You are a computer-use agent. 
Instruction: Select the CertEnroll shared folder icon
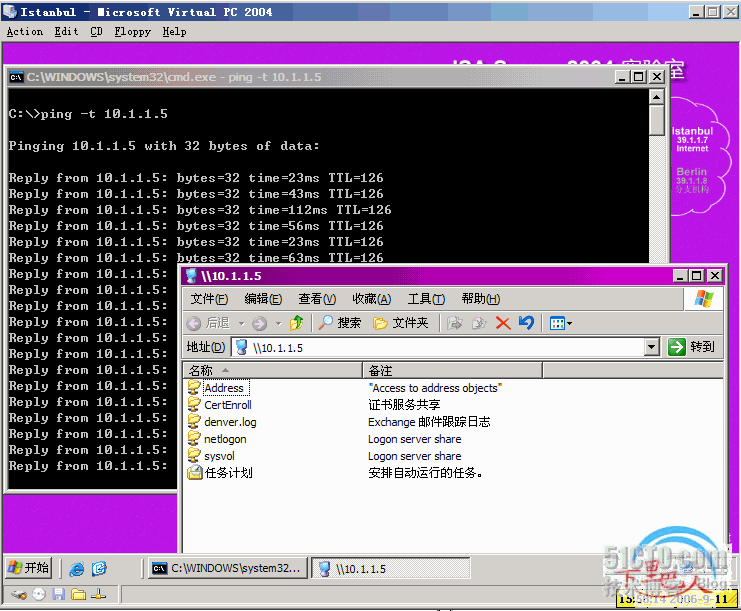pos(194,404)
